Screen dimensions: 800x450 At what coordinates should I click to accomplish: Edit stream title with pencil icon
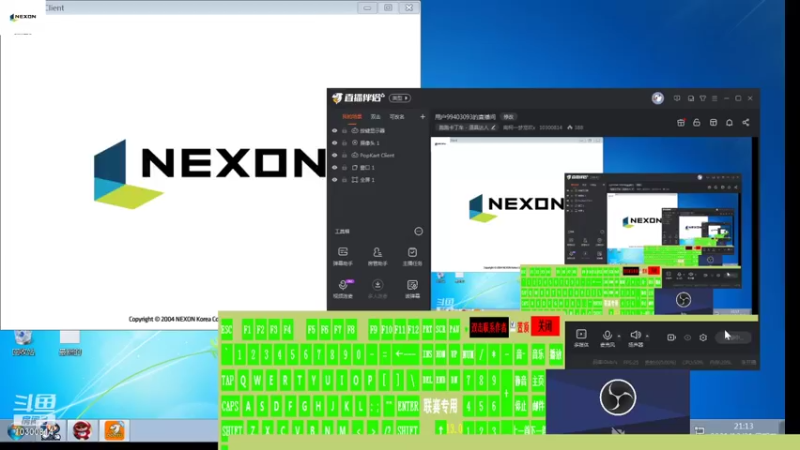(493, 128)
